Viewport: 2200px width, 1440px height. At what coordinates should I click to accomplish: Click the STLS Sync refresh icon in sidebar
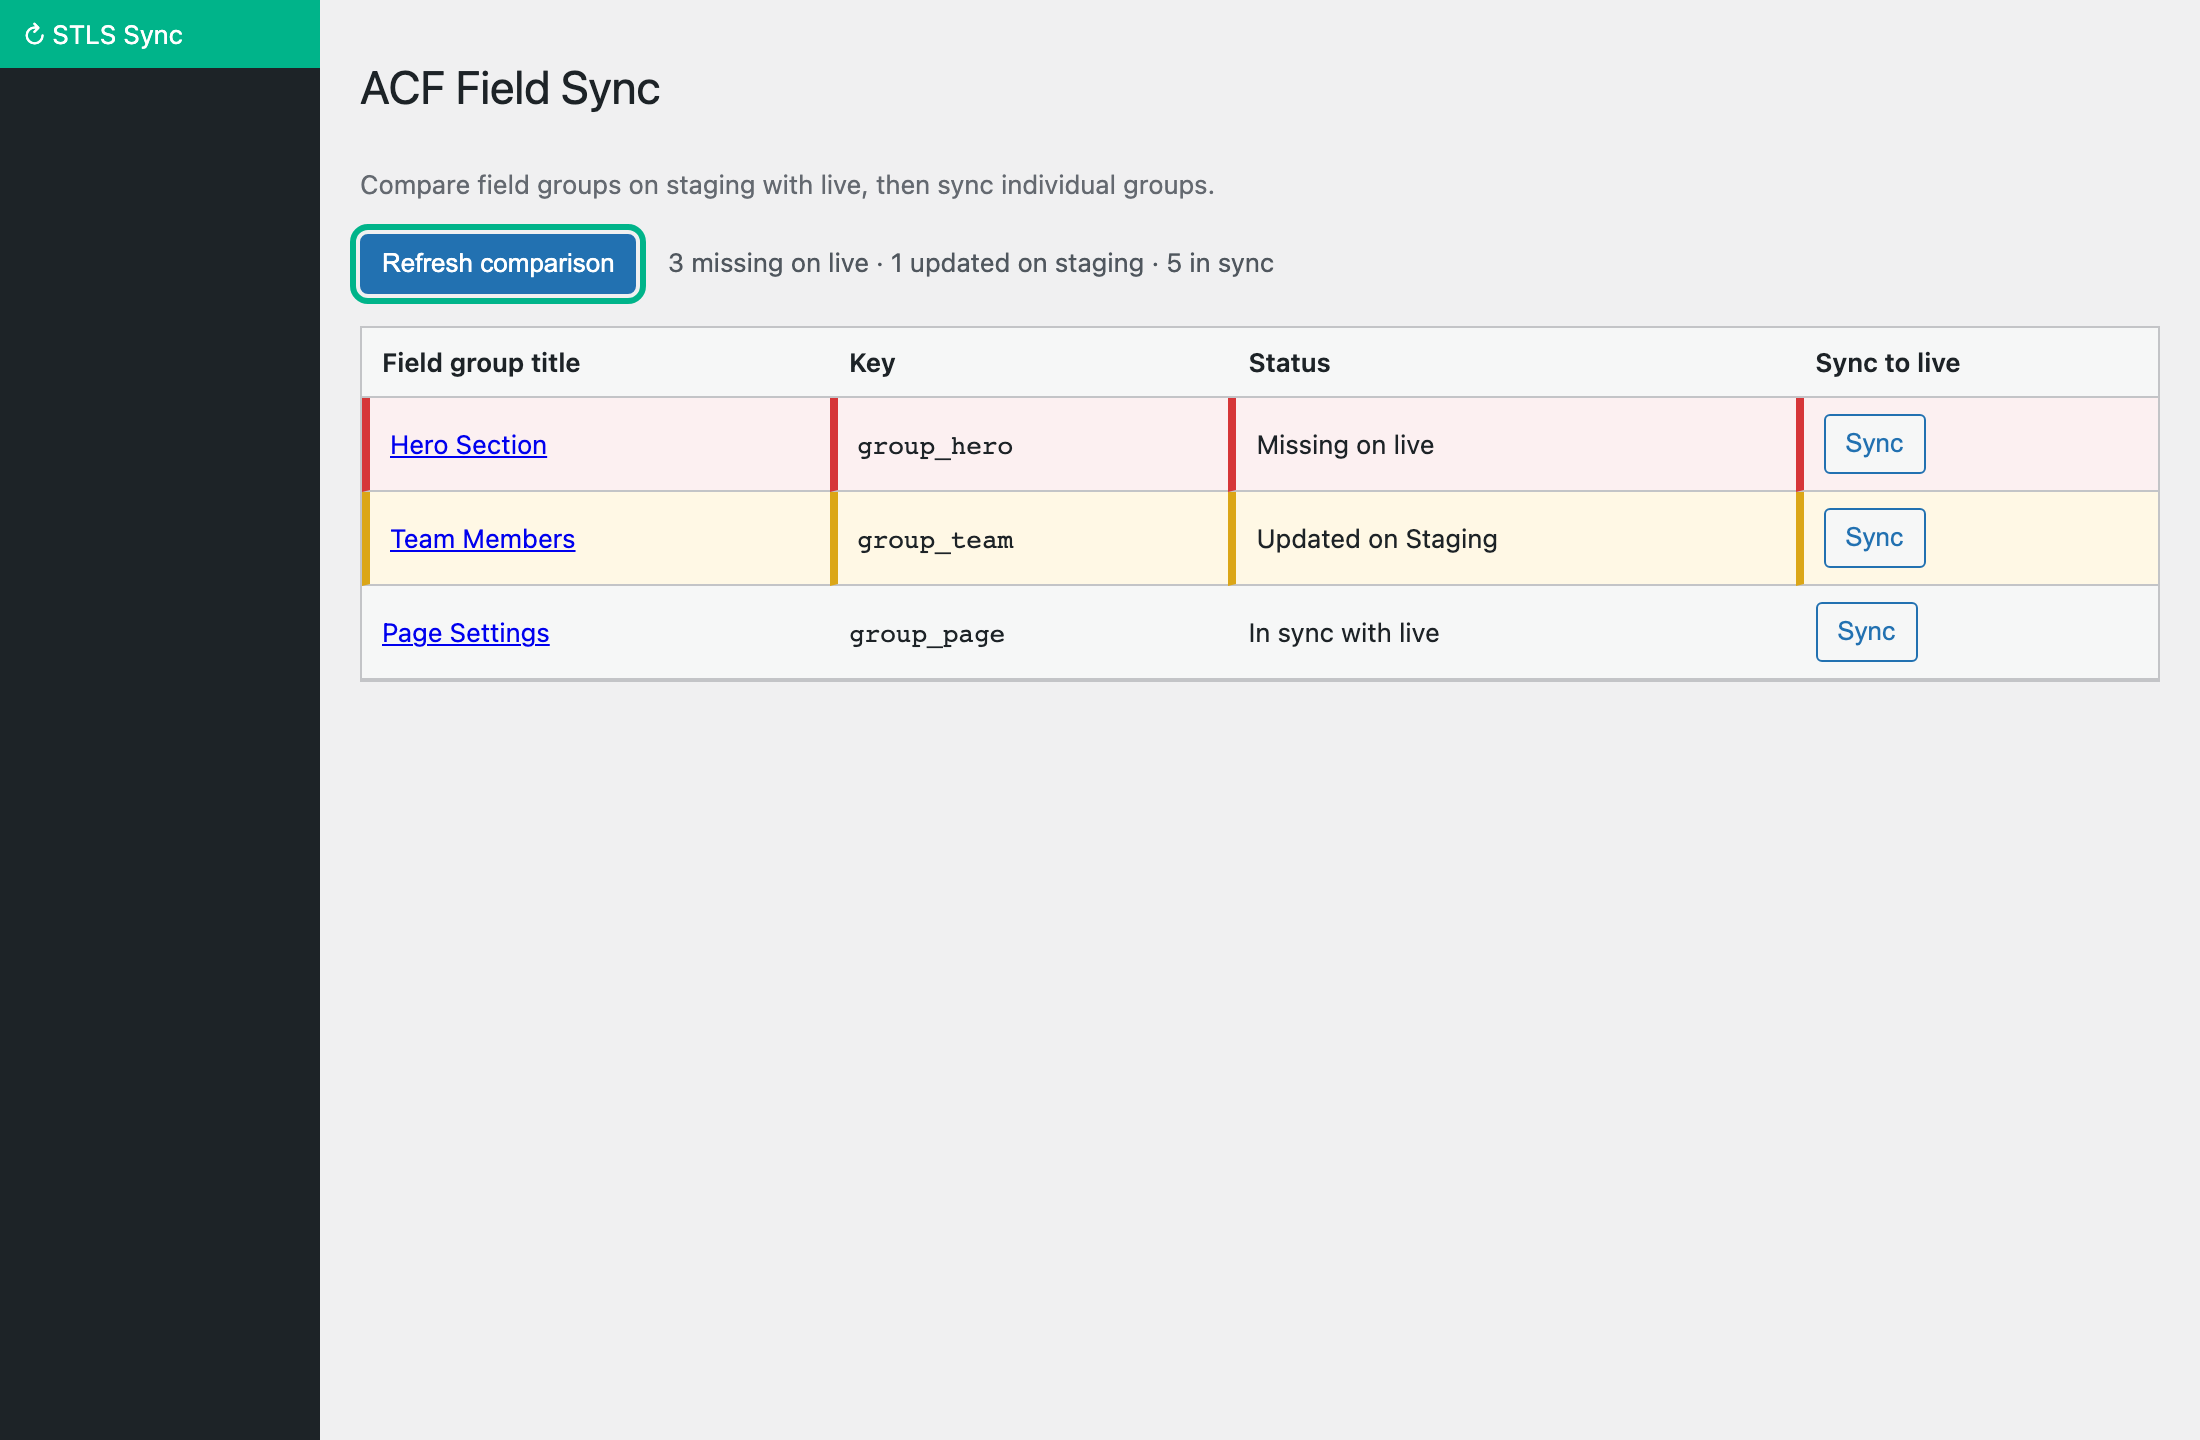[35, 35]
